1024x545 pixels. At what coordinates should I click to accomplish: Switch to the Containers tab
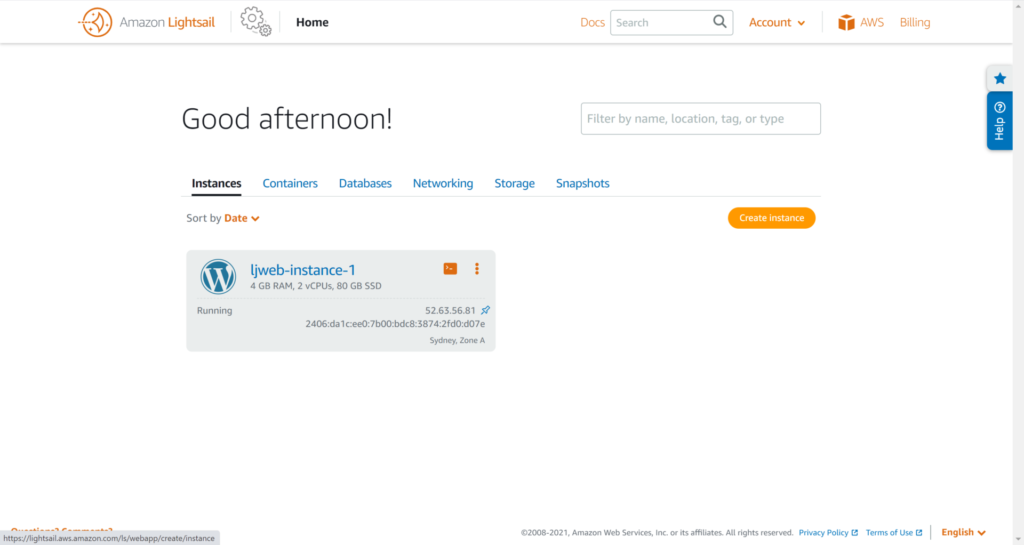290,183
